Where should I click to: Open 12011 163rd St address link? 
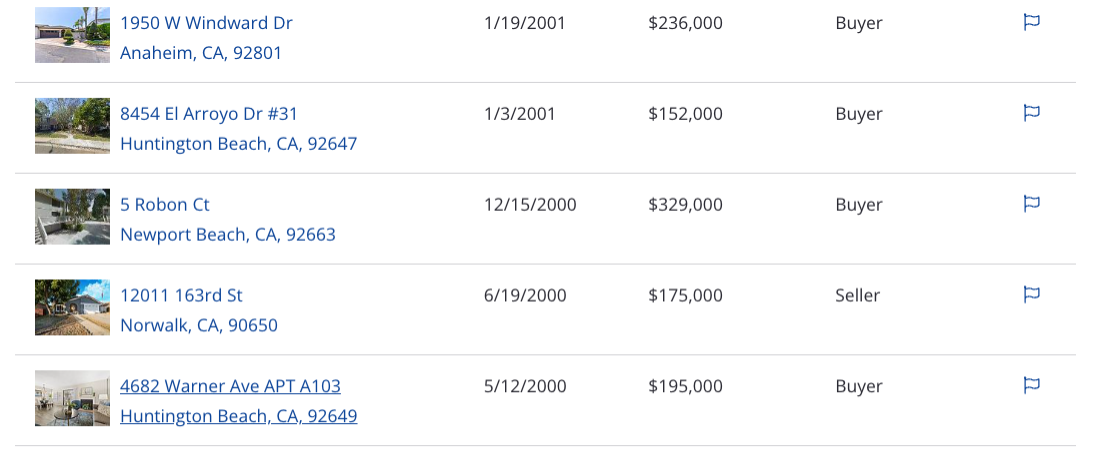[x=181, y=295]
